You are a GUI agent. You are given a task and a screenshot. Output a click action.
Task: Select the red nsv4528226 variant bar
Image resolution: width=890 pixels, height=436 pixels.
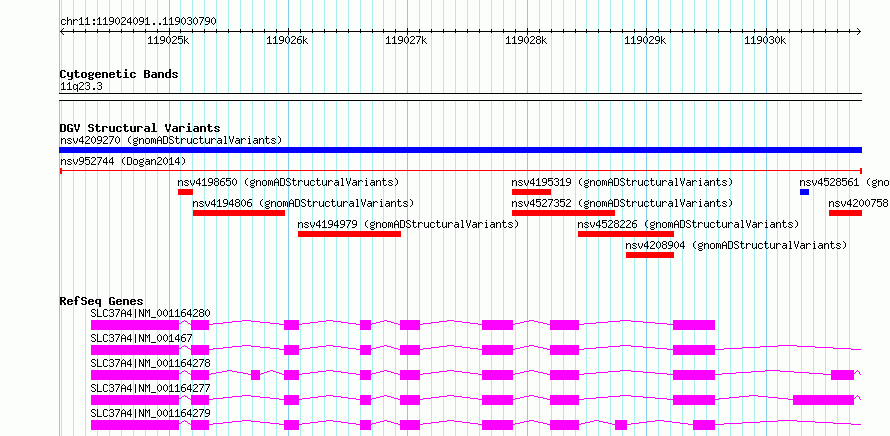coord(626,234)
